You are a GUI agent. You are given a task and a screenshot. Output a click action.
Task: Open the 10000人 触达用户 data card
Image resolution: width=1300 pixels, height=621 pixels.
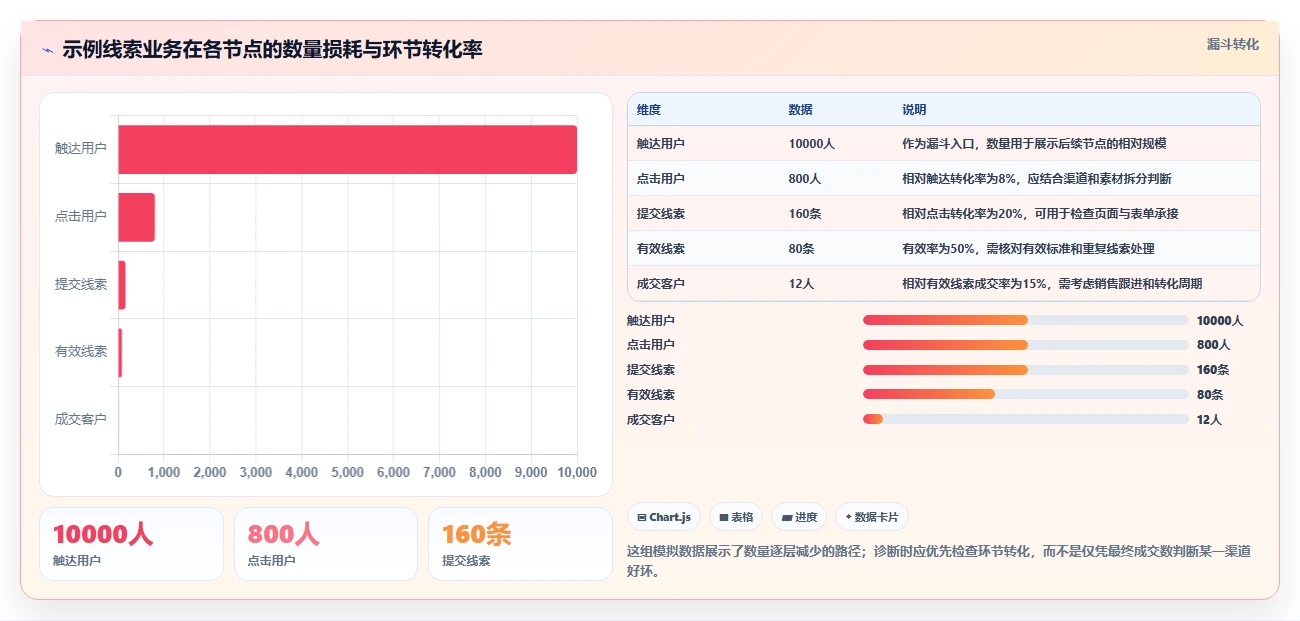(x=131, y=544)
